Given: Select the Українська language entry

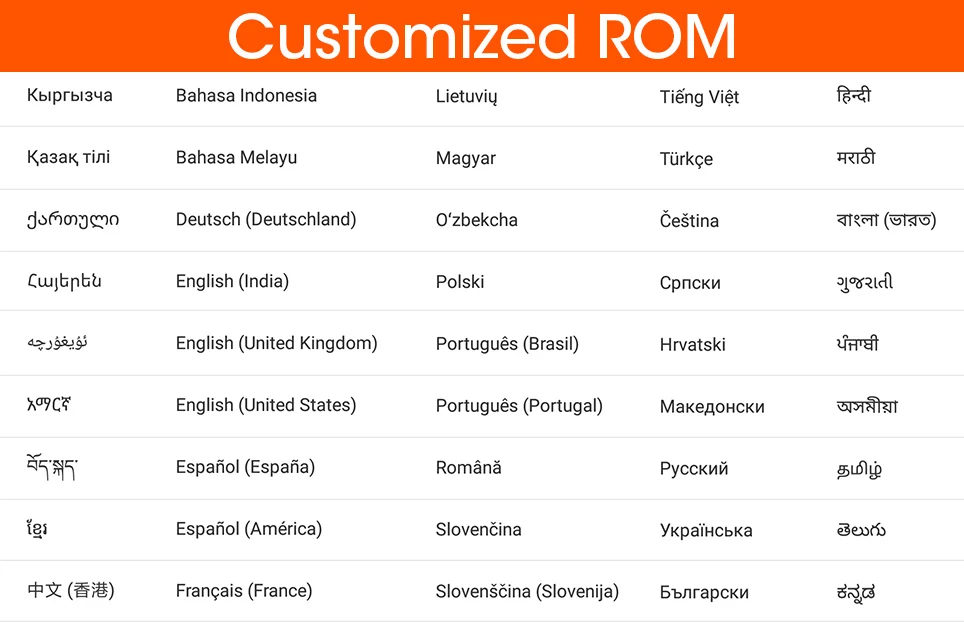Looking at the screenshot, I should coord(706,531).
